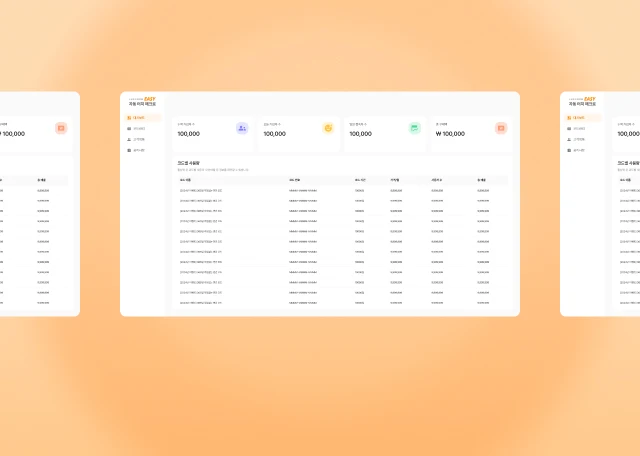Select the highlighted orange dashboard item in center sidebar
This screenshot has width=640, height=456.
(143, 118)
